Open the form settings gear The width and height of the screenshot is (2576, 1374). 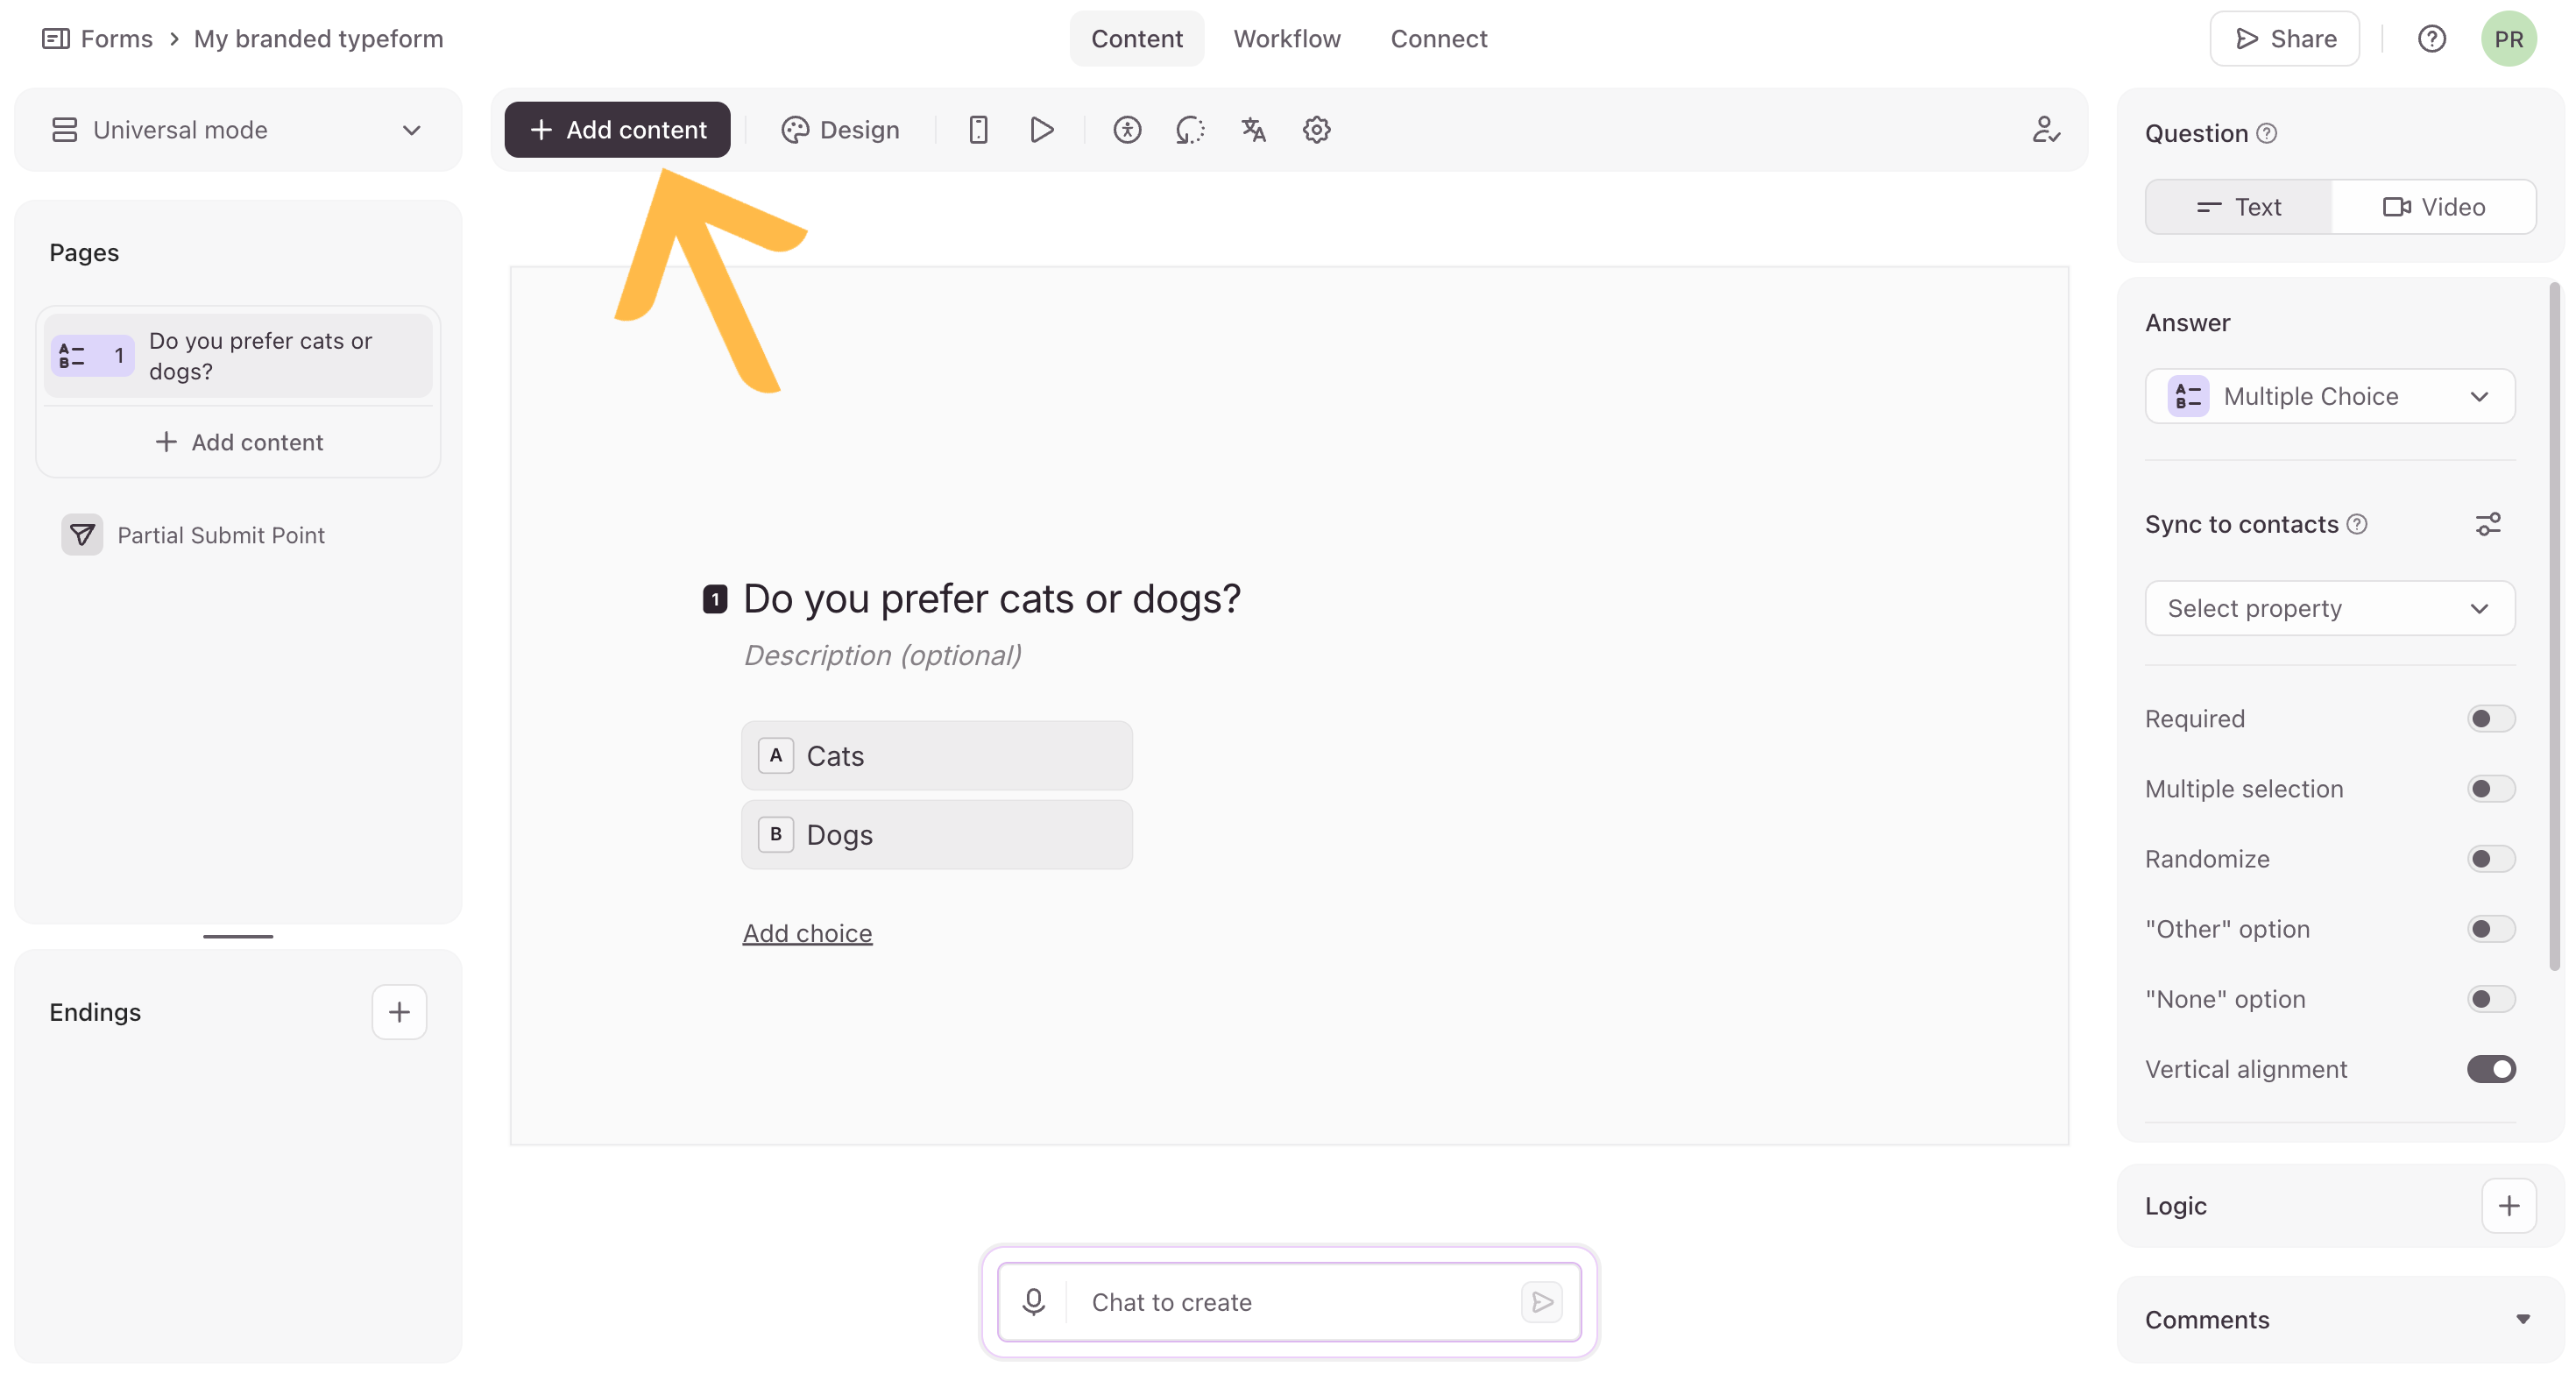(x=1316, y=130)
